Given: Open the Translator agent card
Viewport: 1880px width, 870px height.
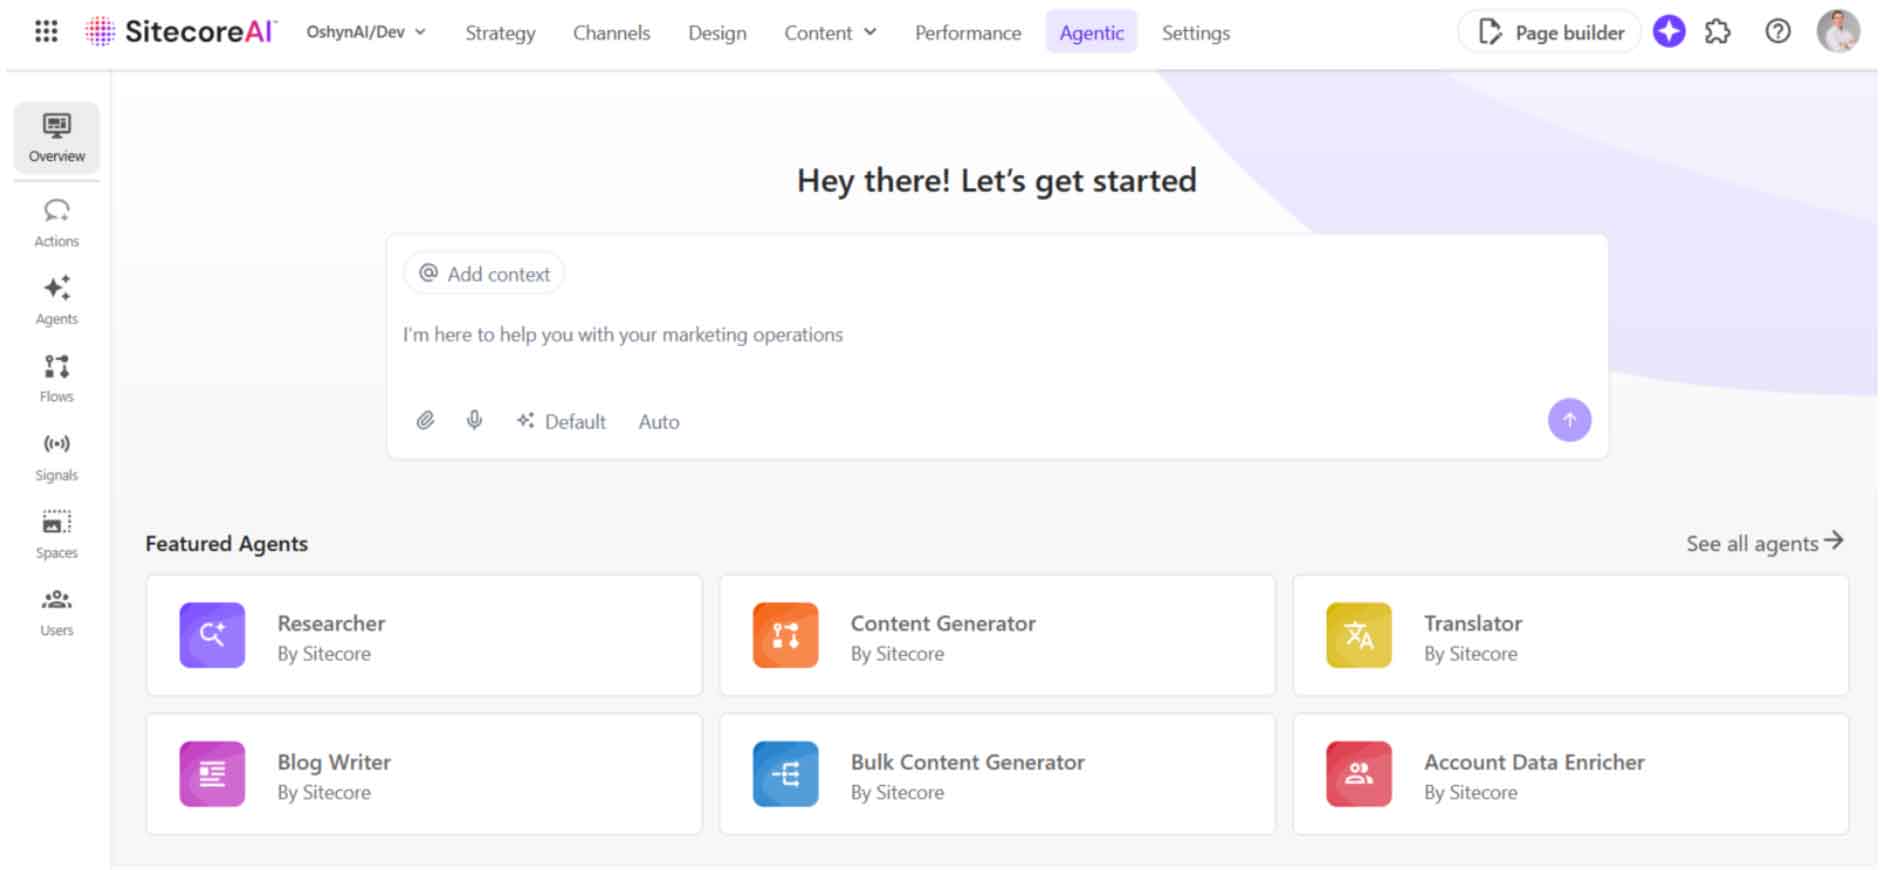Looking at the screenshot, I should [1570, 636].
